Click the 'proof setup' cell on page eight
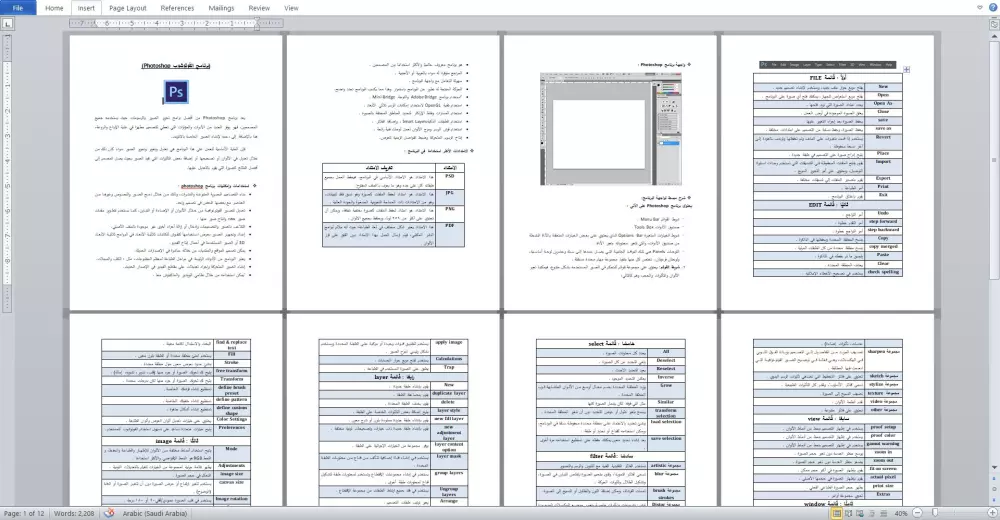This screenshot has width=1000, height=520. click(x=883, y=427)
